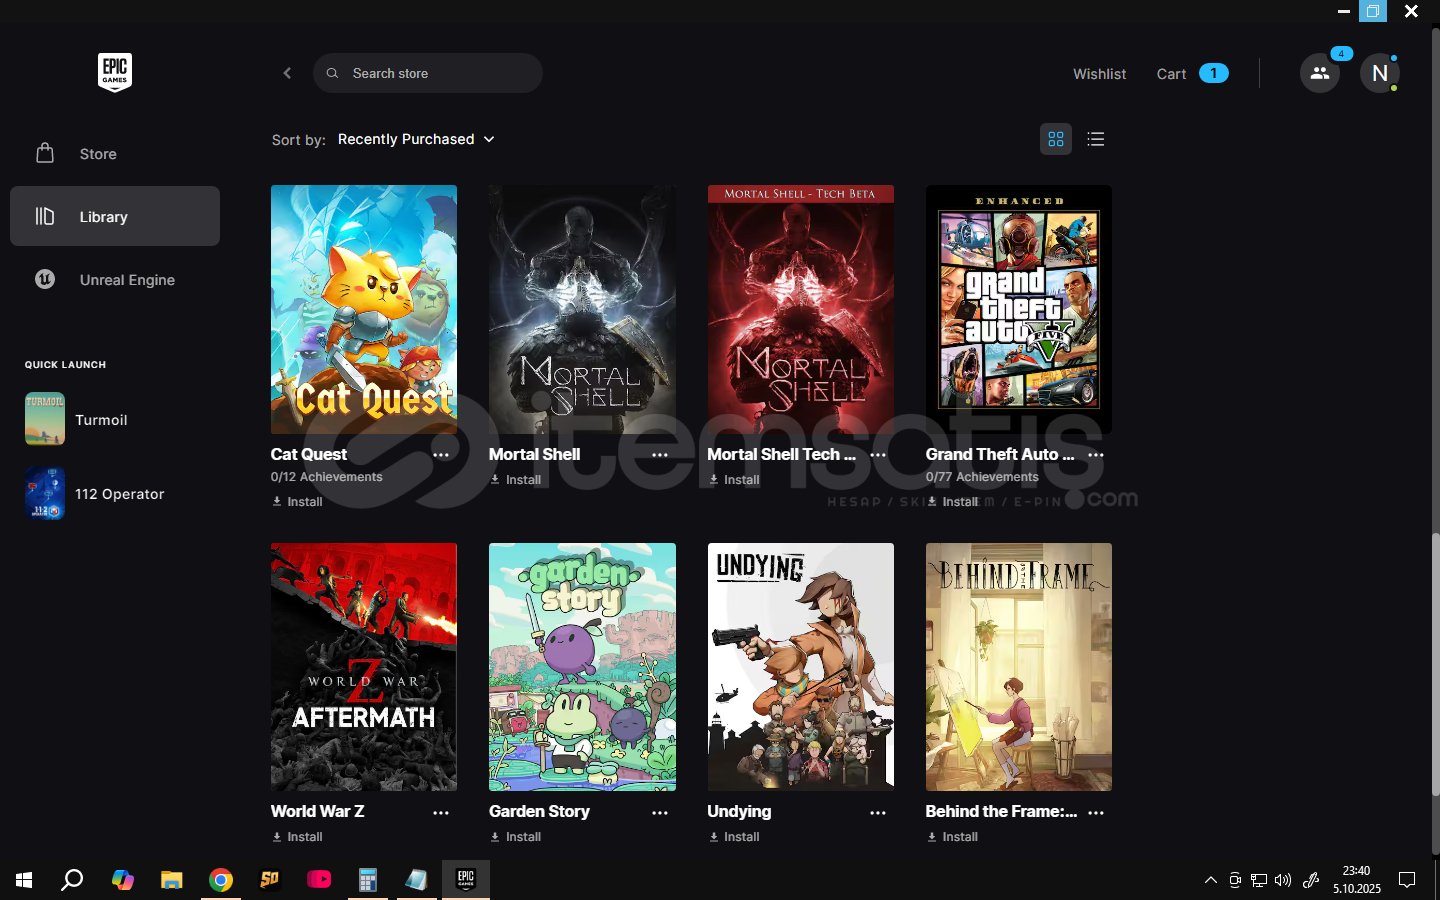Install Mortal Shell
This screenshot has width=1440, height=900.
coord(515,480)
